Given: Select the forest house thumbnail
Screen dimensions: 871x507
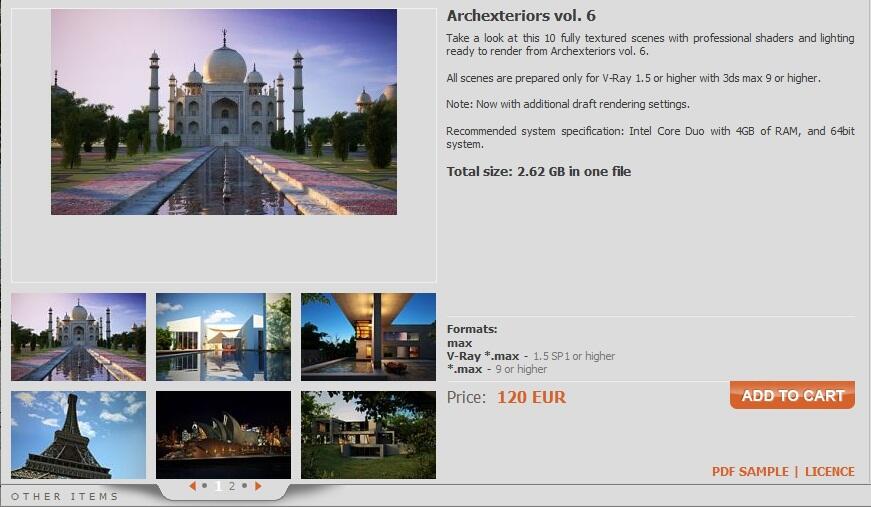Looking at the screenshot, I should [368, 435].
